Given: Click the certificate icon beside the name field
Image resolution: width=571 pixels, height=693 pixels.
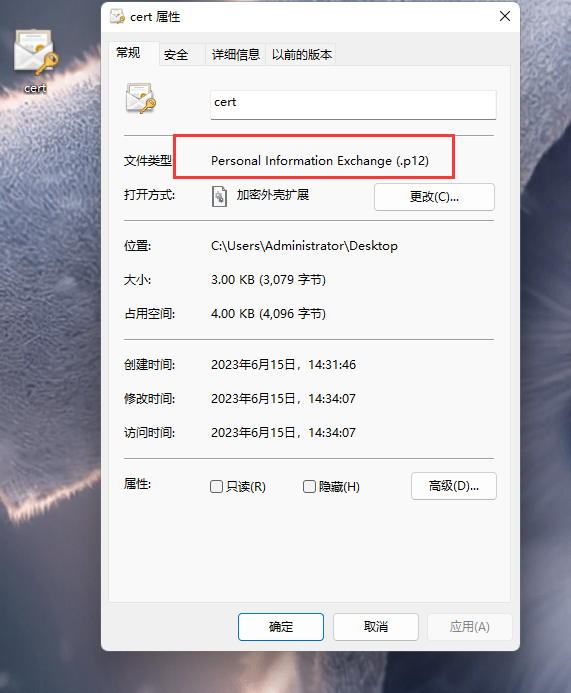Looking at the screenshot, I should (141, 98).
